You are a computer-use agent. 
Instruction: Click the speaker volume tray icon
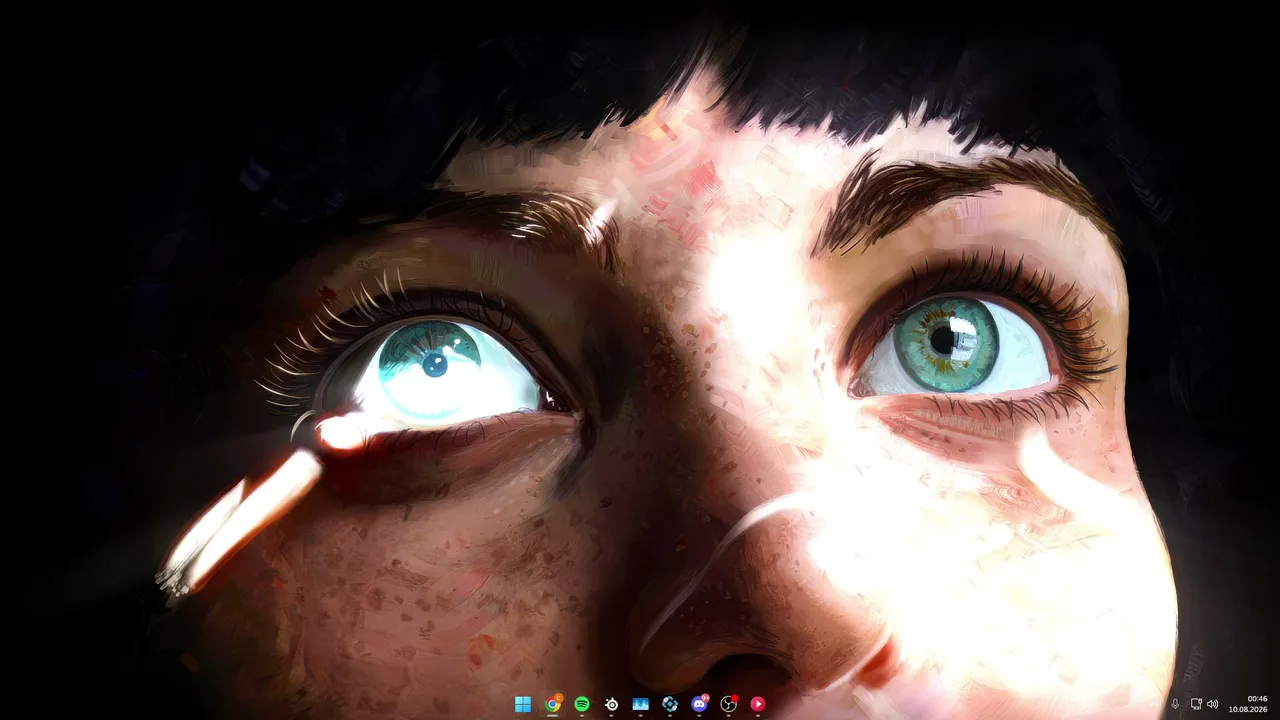[1213, 704]
